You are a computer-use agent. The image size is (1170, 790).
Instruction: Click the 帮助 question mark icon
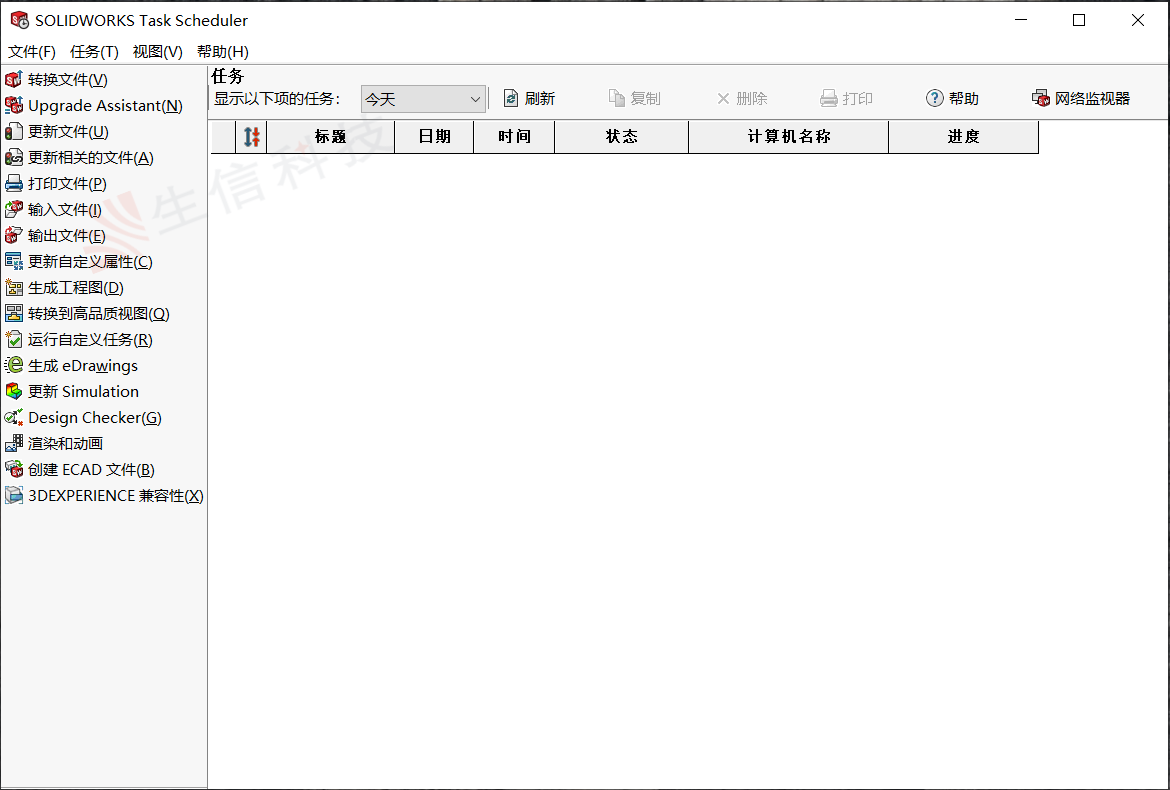pos(934,98)
